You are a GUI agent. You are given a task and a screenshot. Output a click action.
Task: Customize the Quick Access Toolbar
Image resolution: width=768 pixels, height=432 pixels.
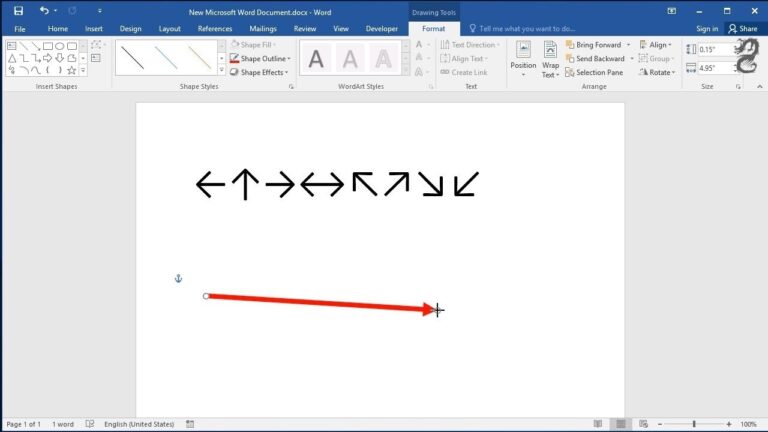pyautogui.click(x=99, y=11)
